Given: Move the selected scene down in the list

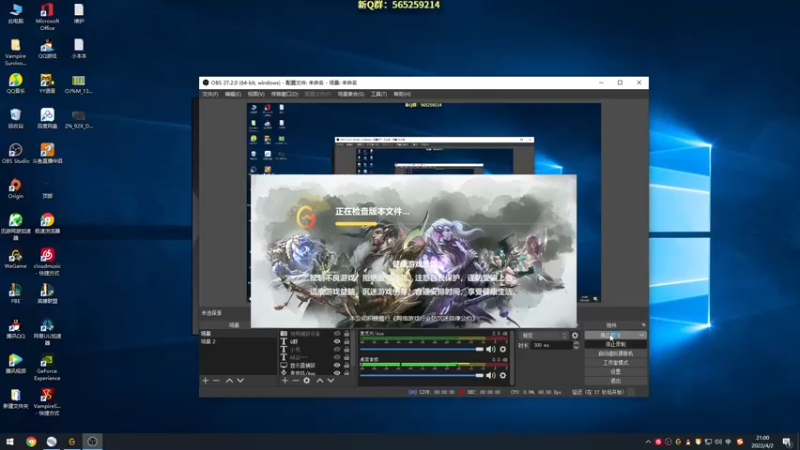Looking at the screenshot, I should pos(240,381).
